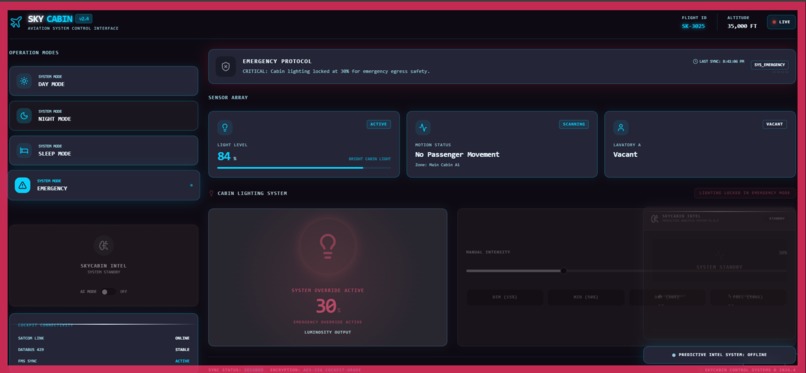Click the Sky Cabin airplane logo icon

tap(16, 22)
